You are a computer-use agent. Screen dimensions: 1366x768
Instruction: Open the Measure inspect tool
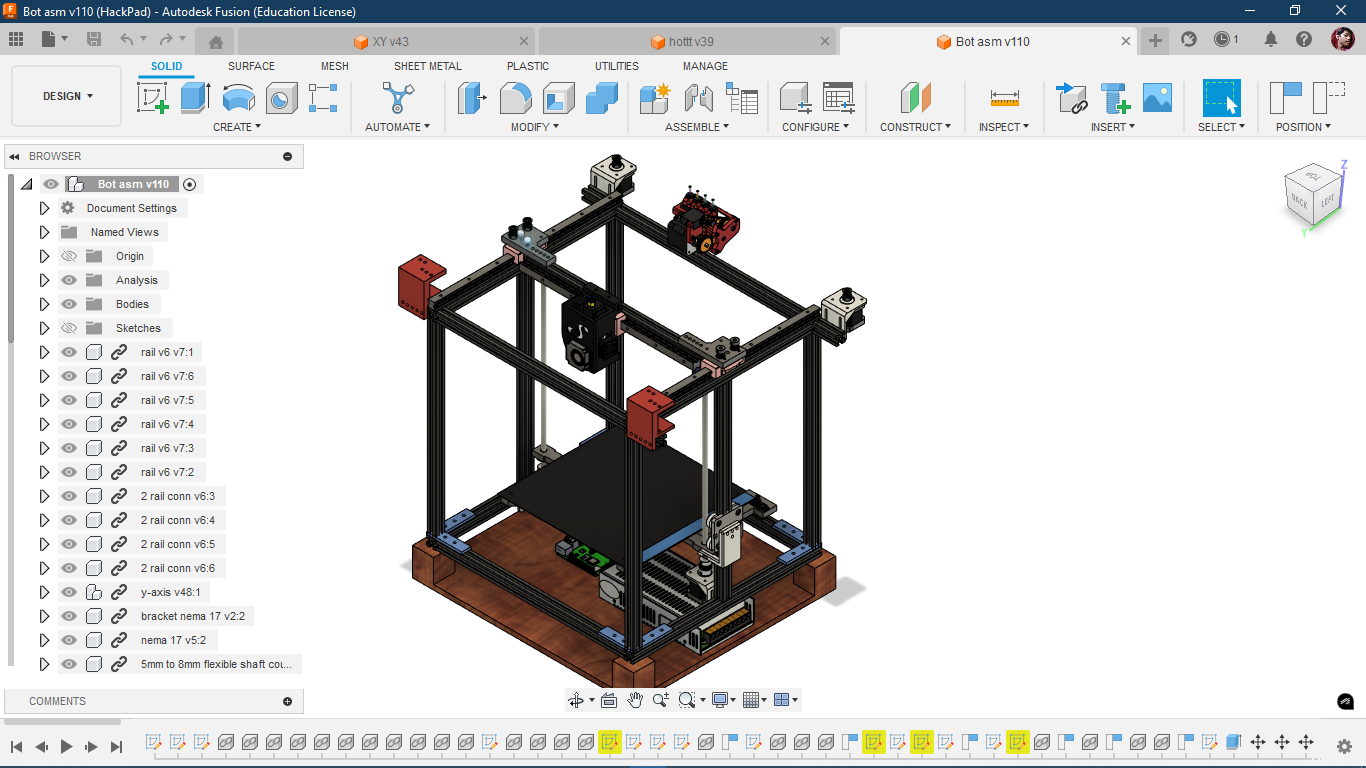[x=1003, y=98]
